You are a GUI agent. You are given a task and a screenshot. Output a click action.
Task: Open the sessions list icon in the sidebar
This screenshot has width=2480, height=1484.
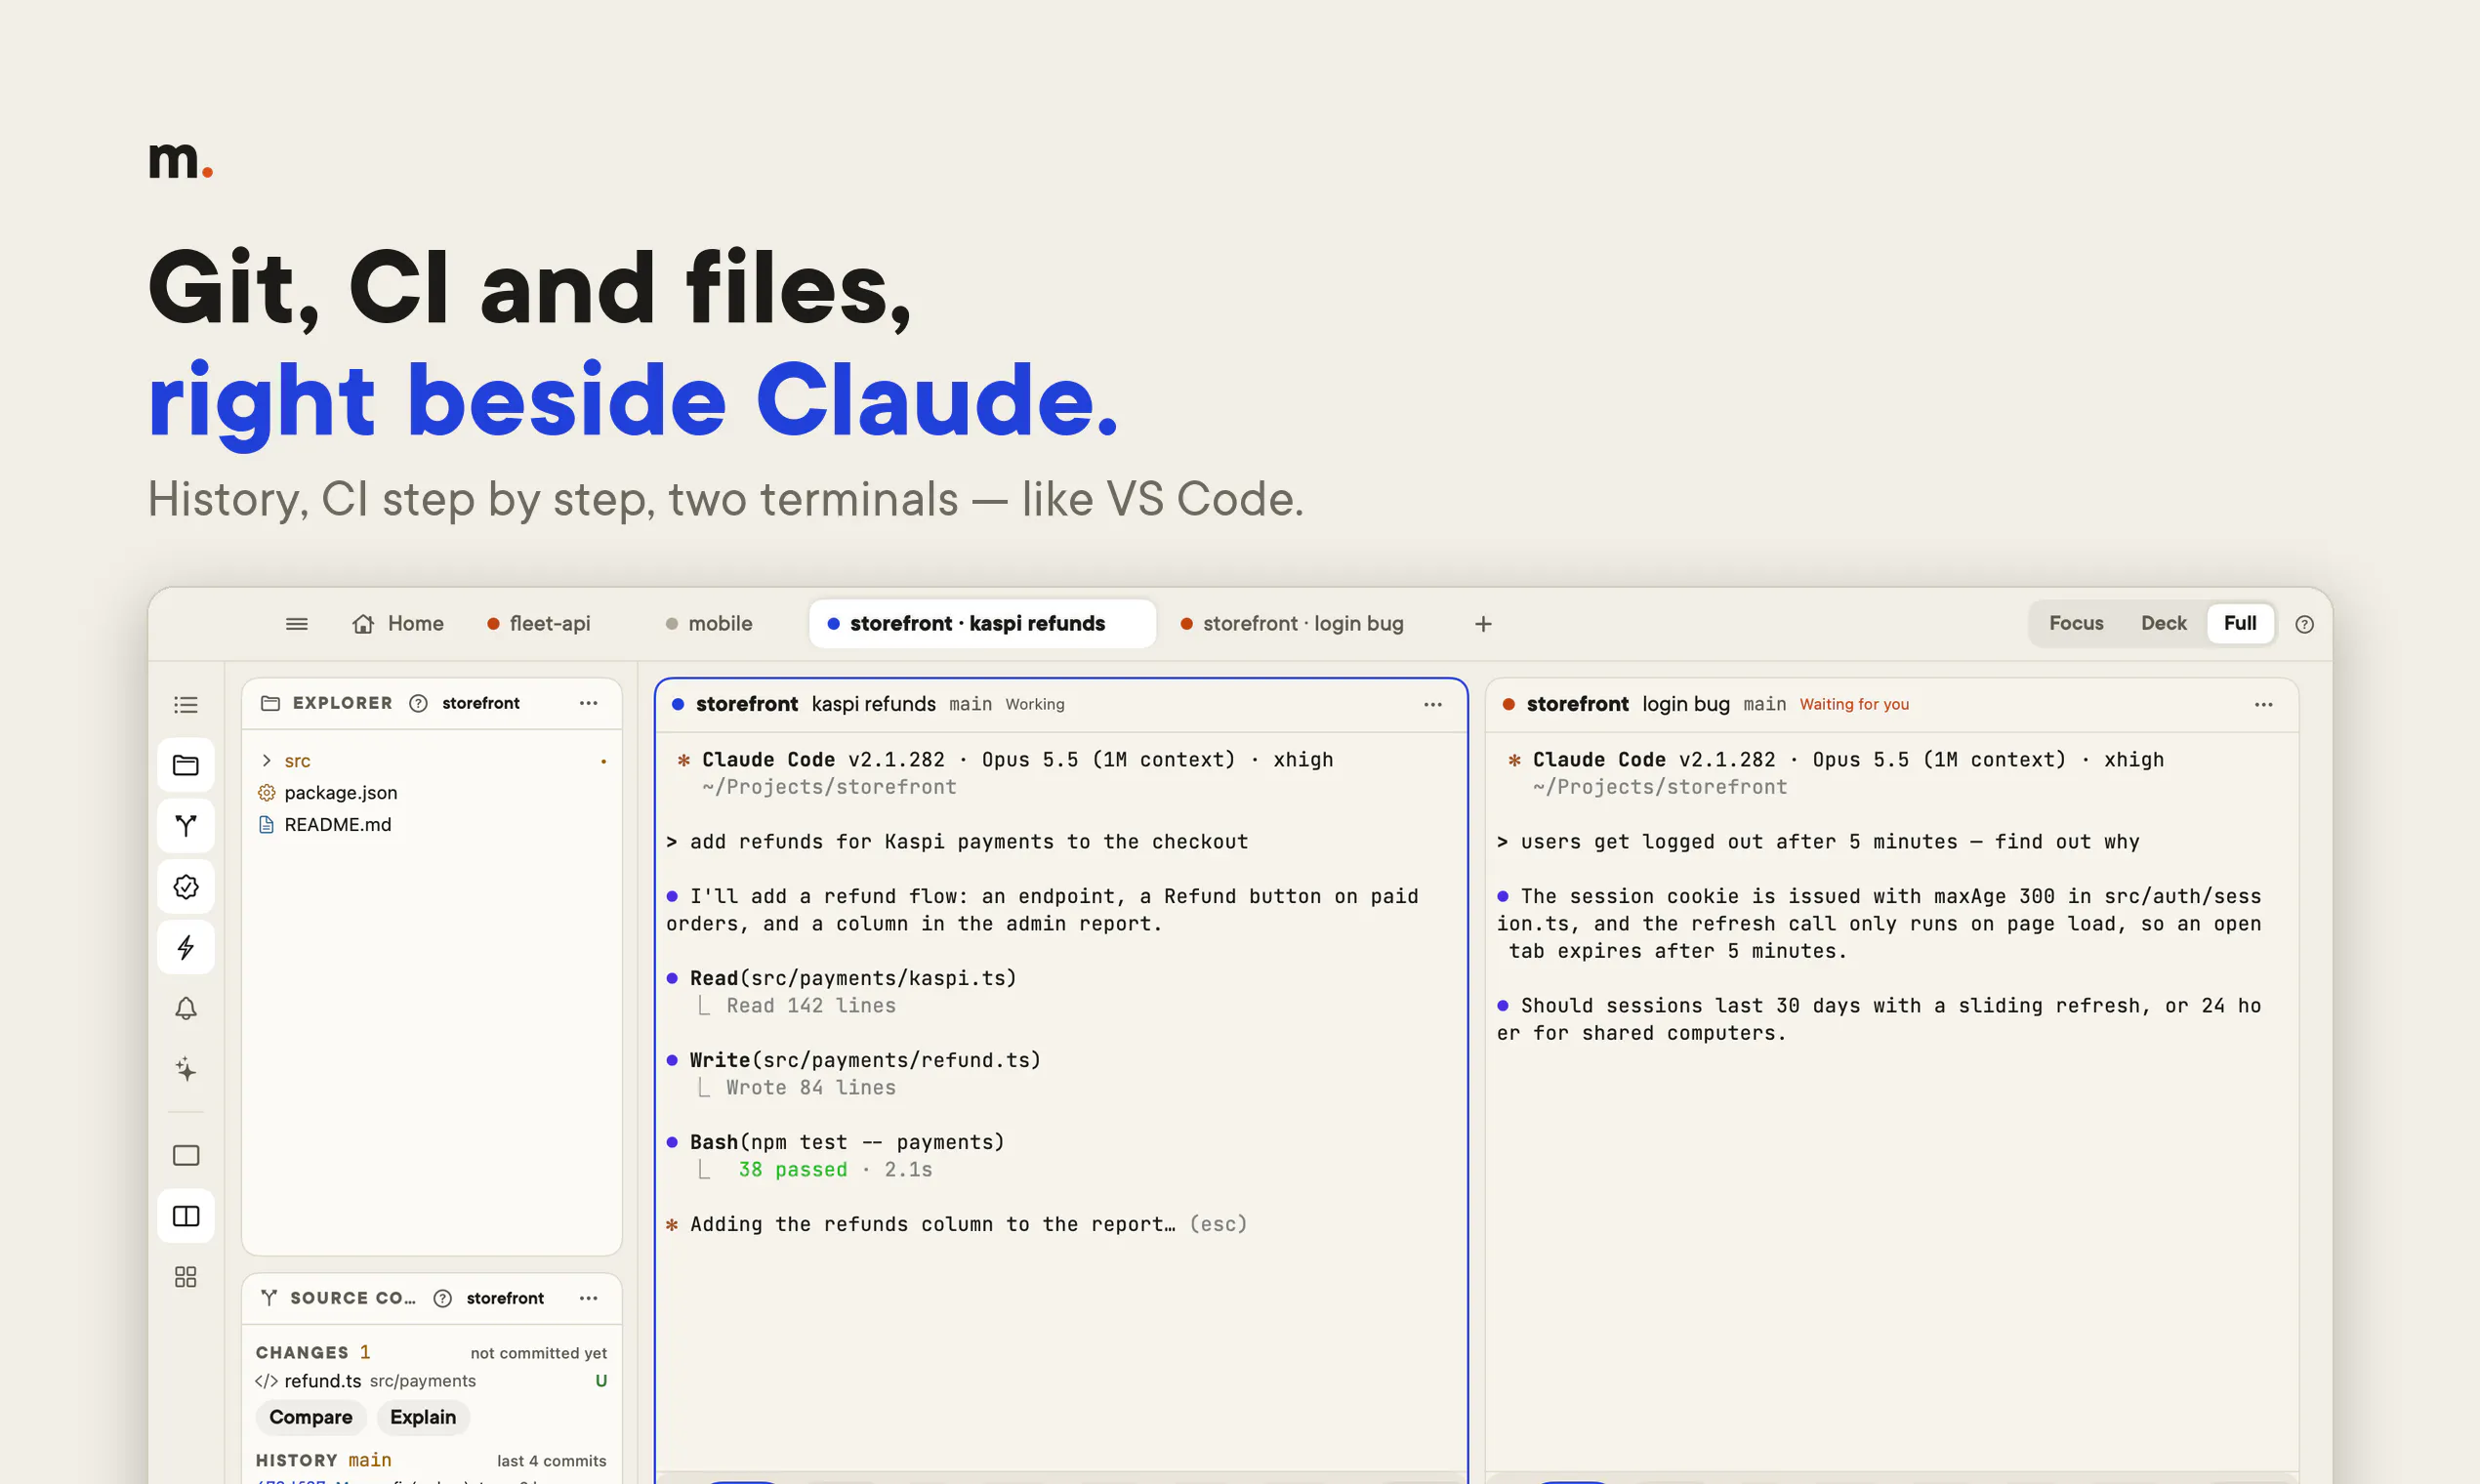tap(186, 705)
